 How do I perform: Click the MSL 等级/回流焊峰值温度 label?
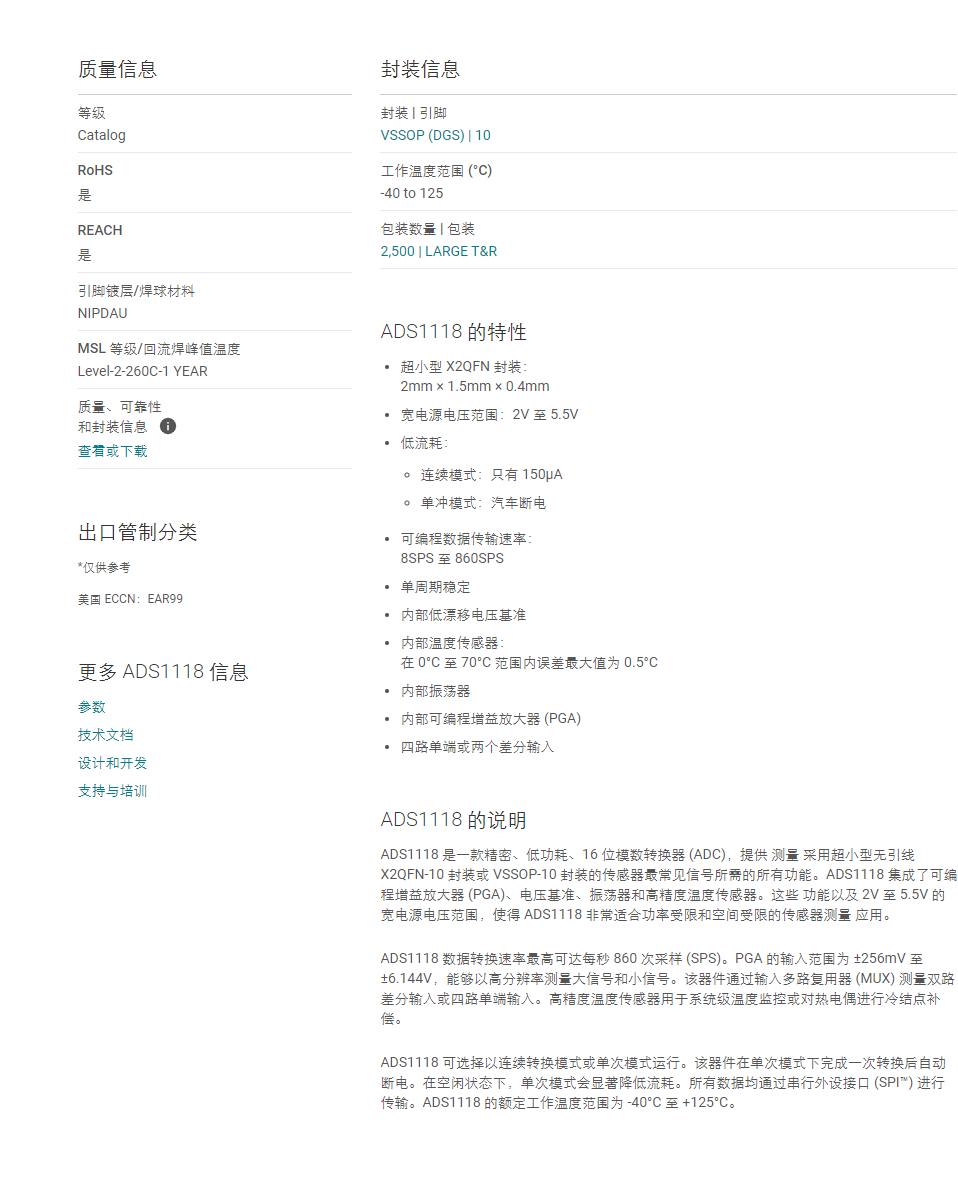[x=159, y=349]
